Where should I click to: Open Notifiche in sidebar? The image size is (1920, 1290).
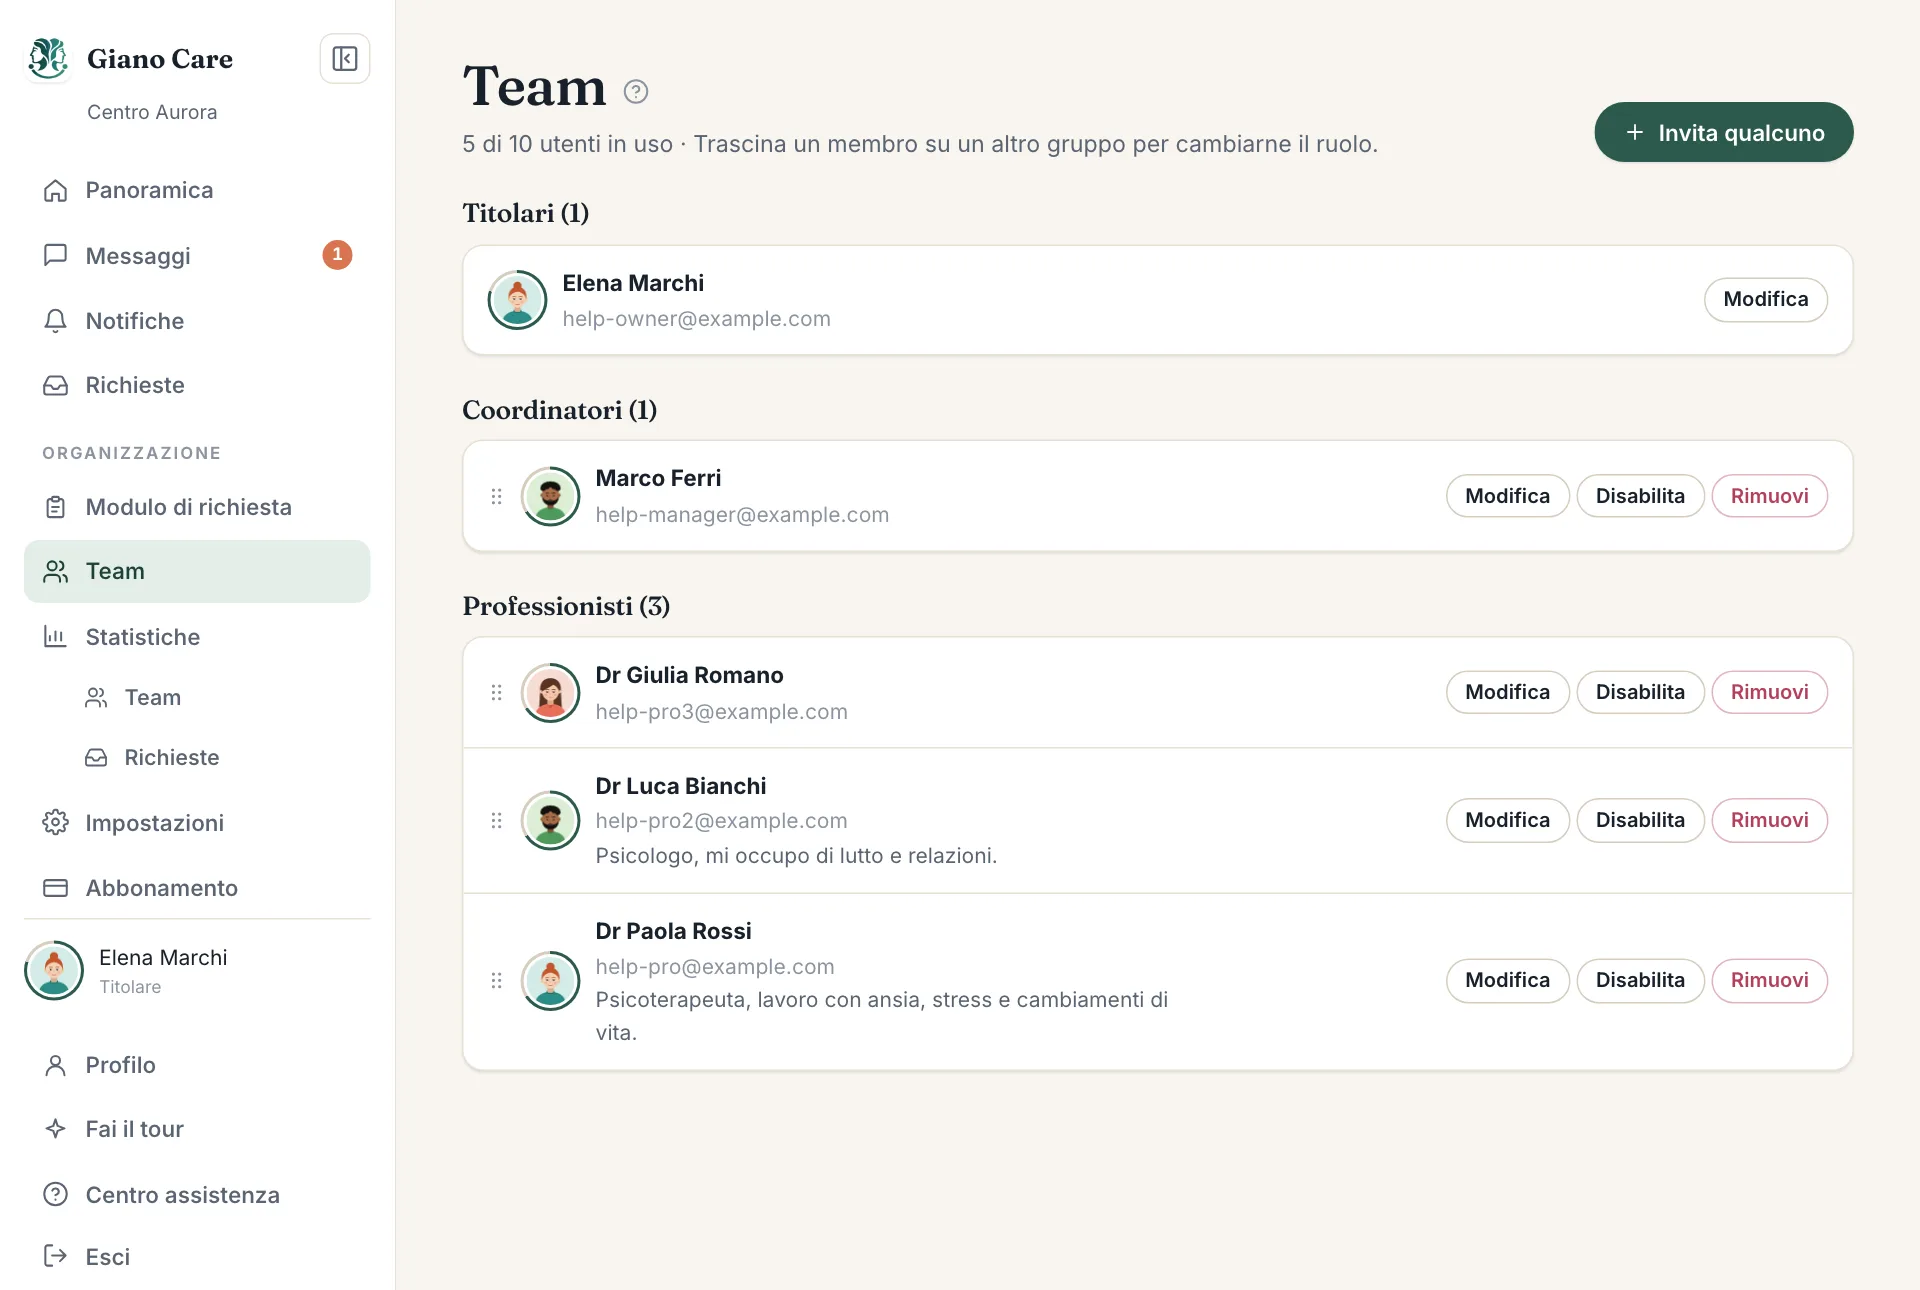pos(197,321)
